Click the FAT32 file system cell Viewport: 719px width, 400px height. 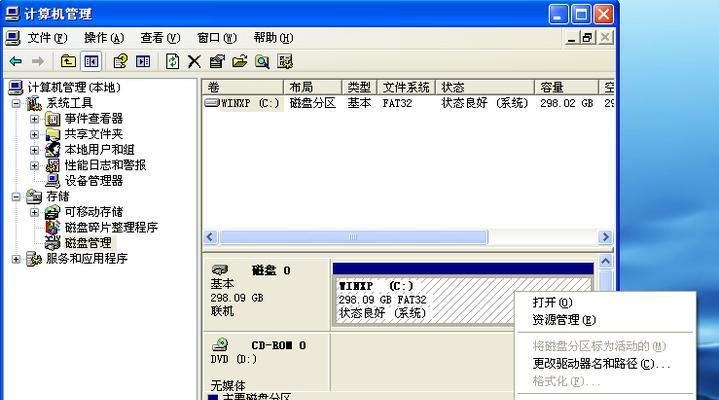coord(397,103)
